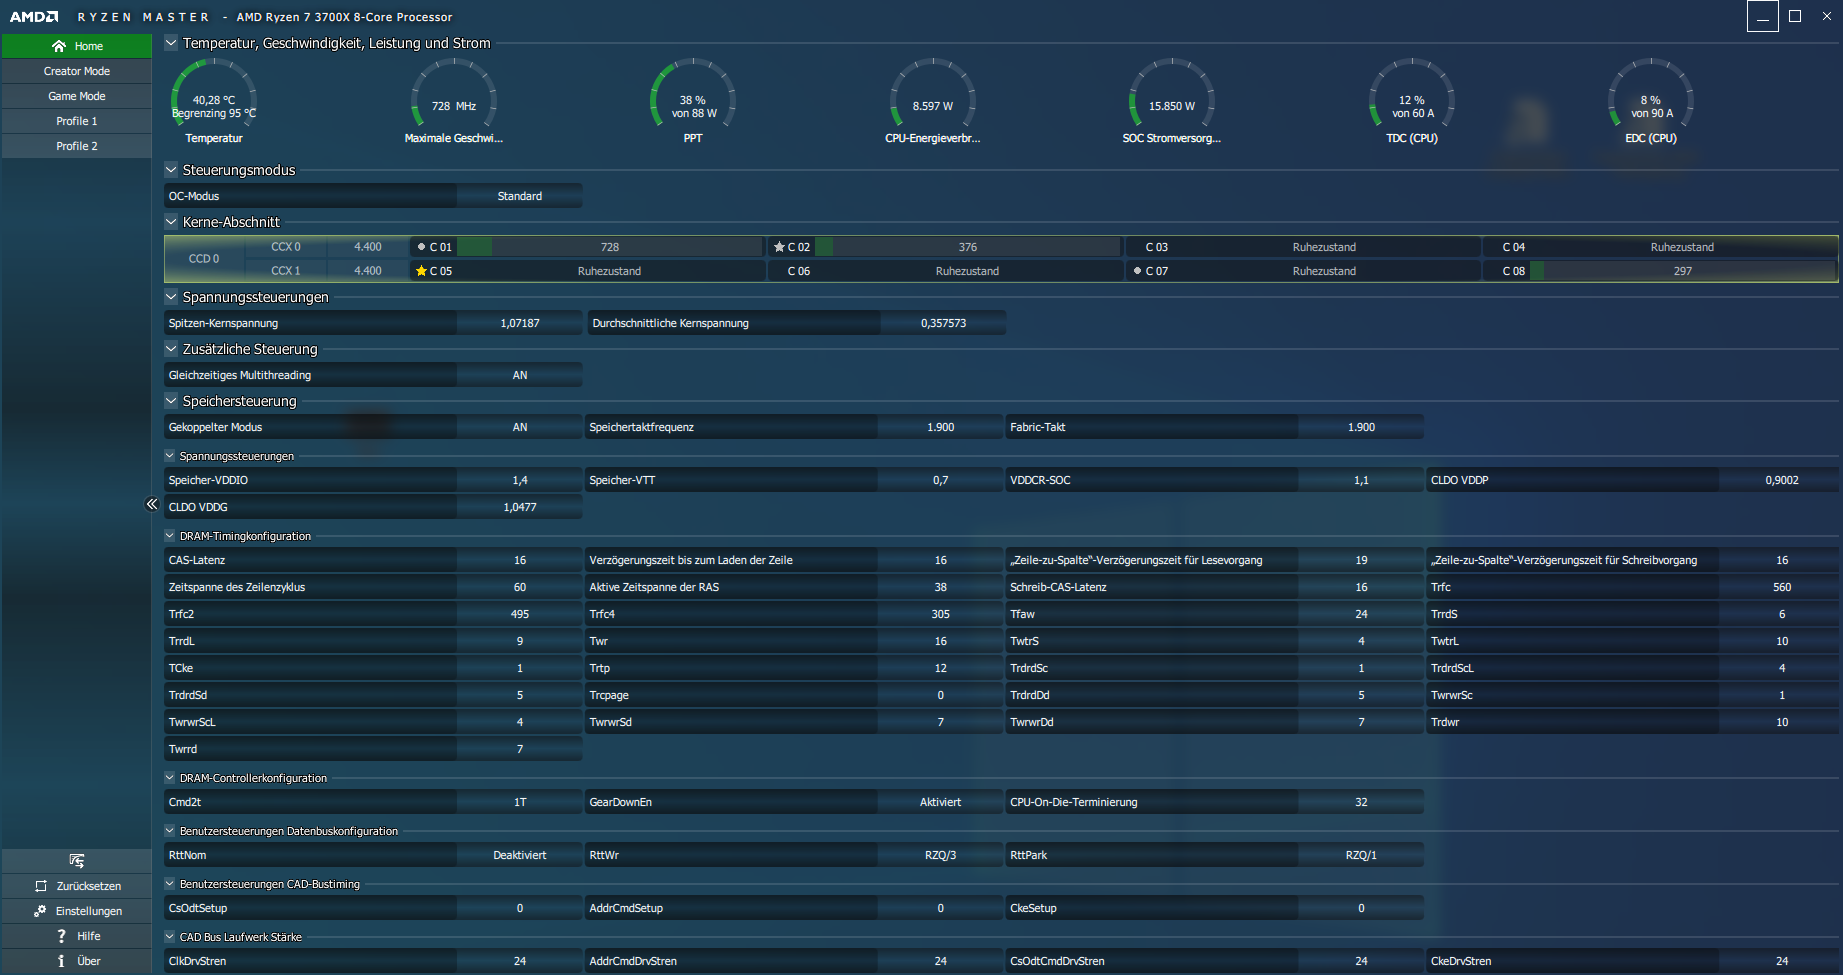
Task: Open the Über dialog
Action: coord(77,961)
